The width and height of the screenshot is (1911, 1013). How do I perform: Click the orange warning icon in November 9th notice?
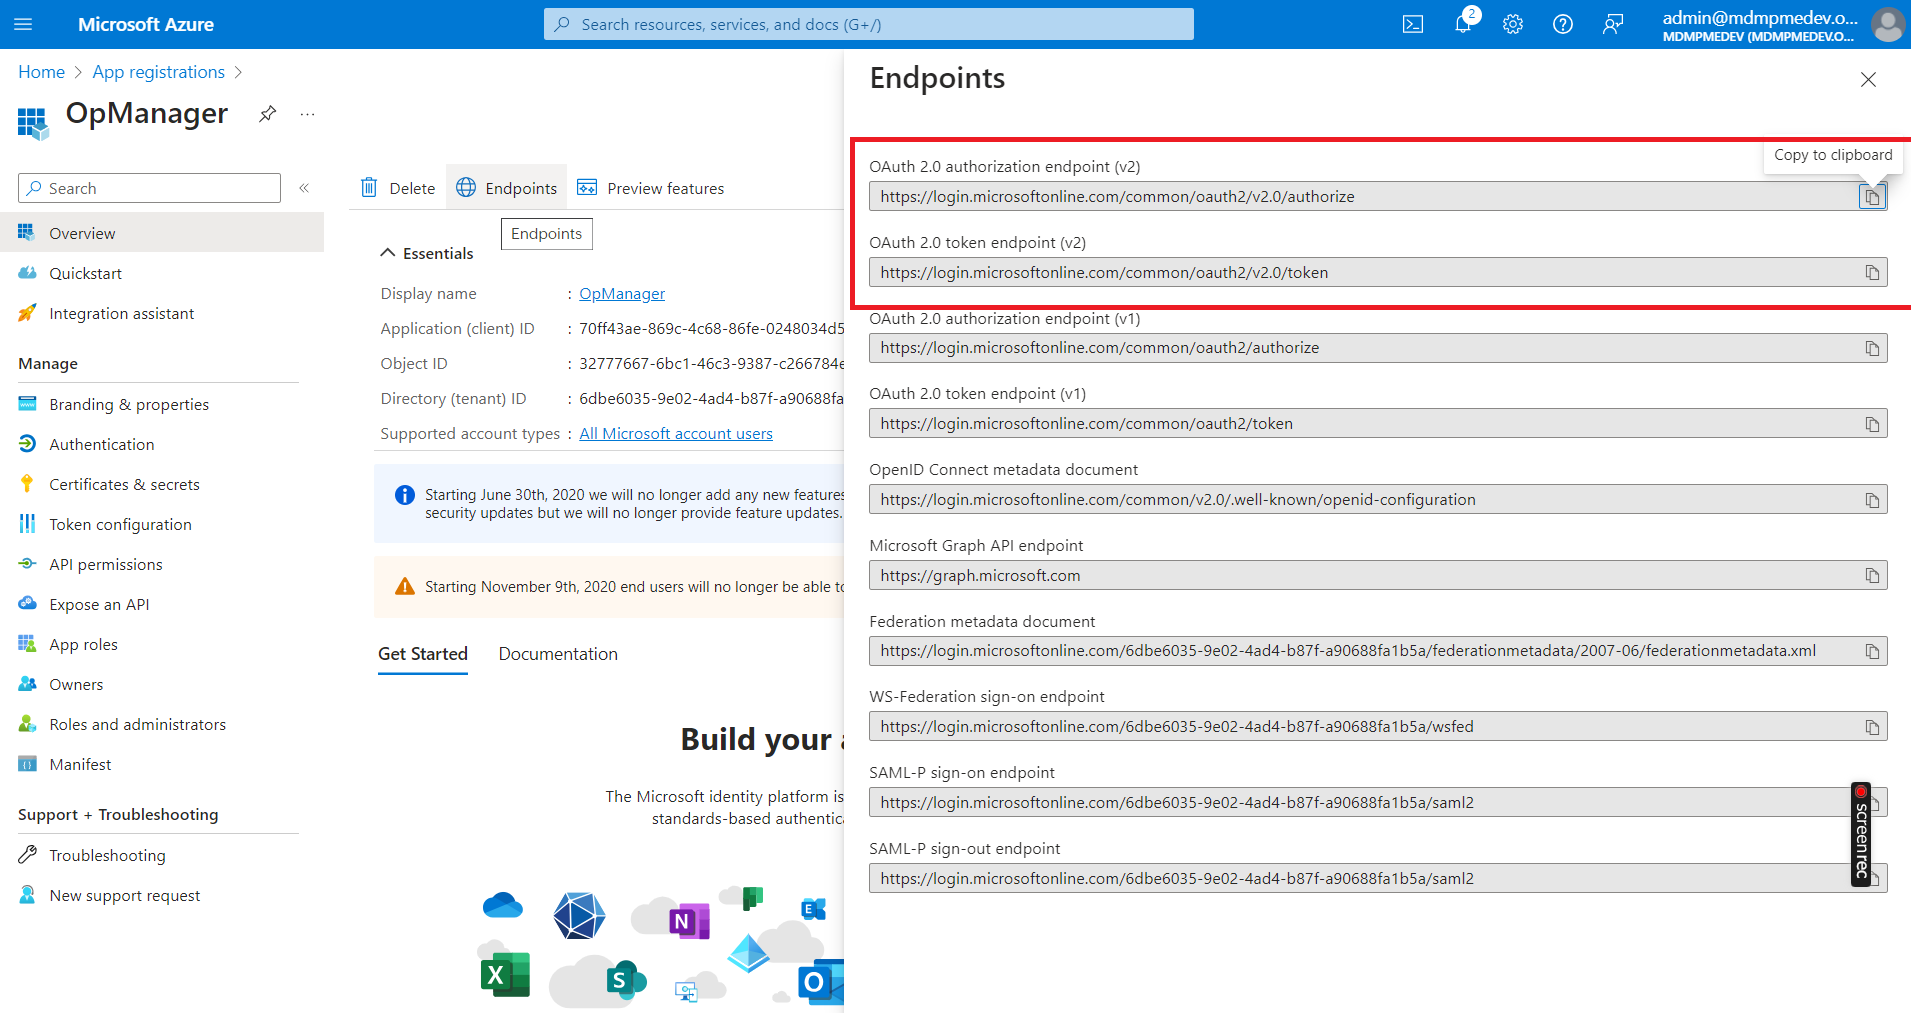point(404,586)
